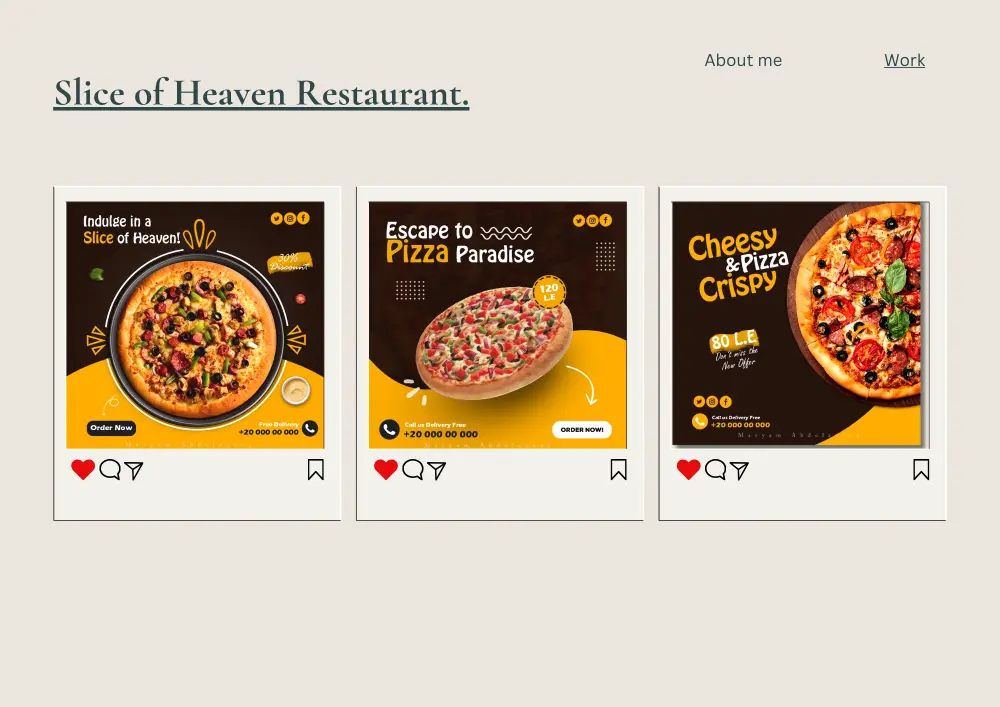This screenshot has height=707, width=1000.
Task: Open the Escape to Pizza Paradise image
Action: [497, 324]
